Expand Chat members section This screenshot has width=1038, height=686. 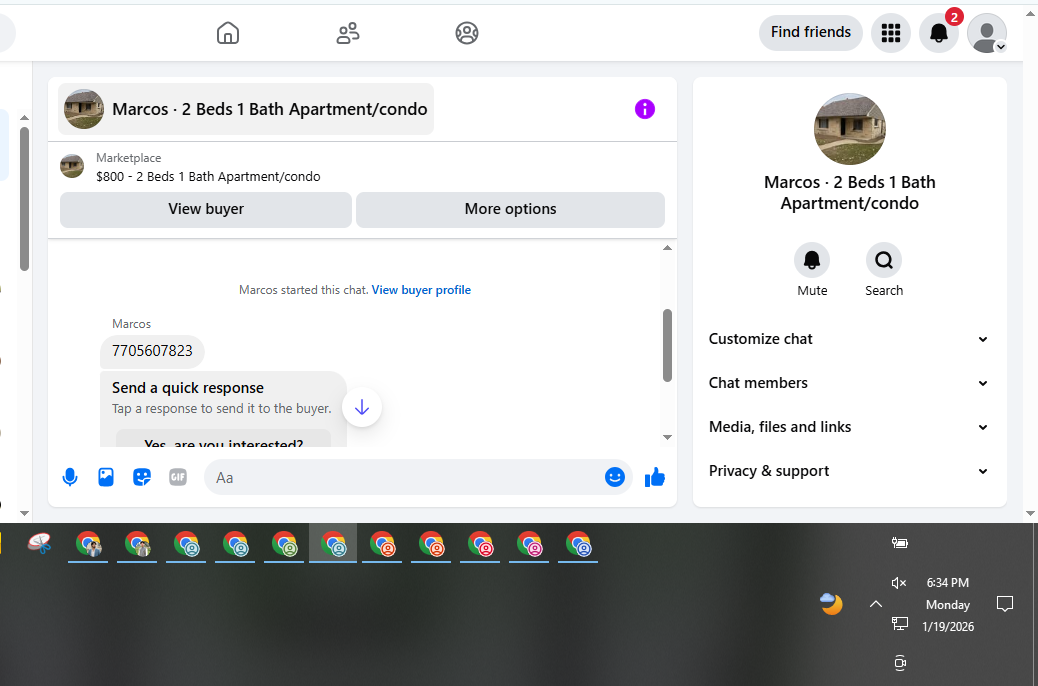849,383
